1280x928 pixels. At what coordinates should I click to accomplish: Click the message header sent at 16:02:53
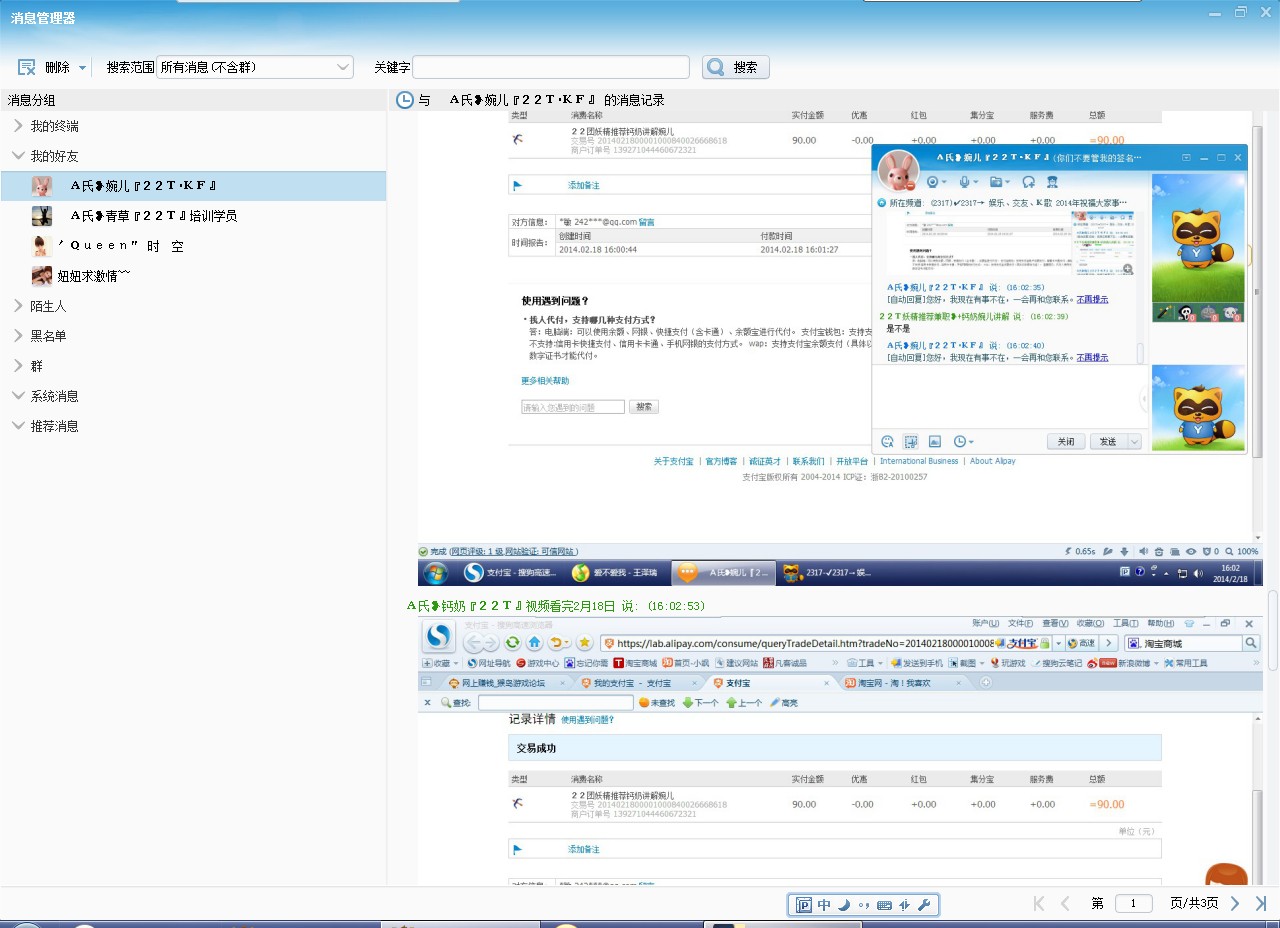click(557, 606)
